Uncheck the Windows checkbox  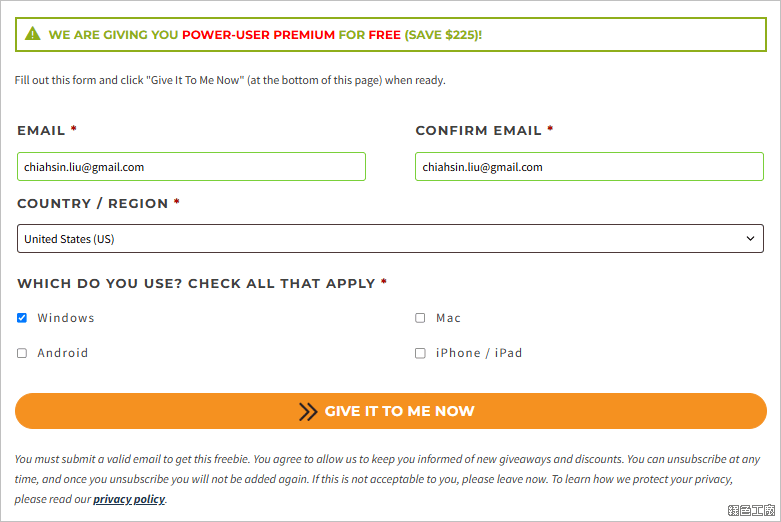pyautogui.click(x=22, y=318)
